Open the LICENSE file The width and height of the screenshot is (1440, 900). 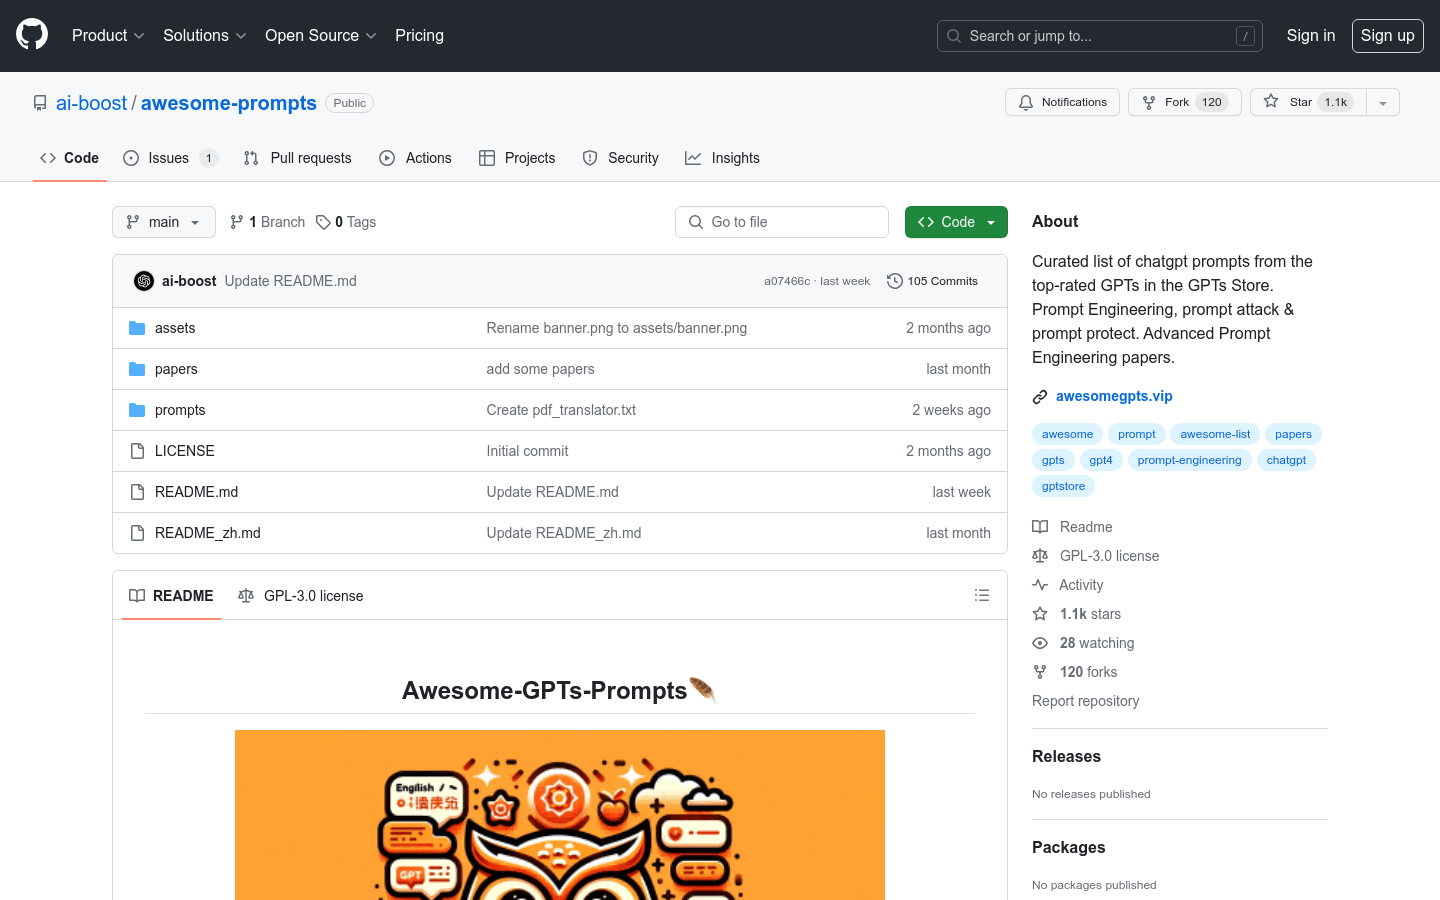tap(185, 451)
